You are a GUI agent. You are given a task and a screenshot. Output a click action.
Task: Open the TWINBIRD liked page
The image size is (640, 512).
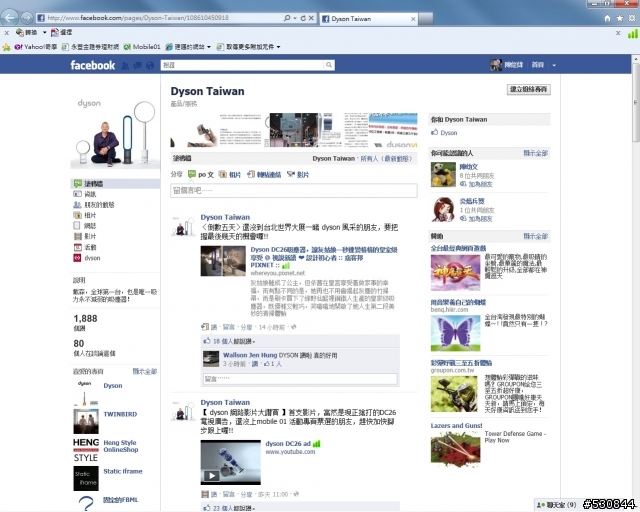[120, 414]
